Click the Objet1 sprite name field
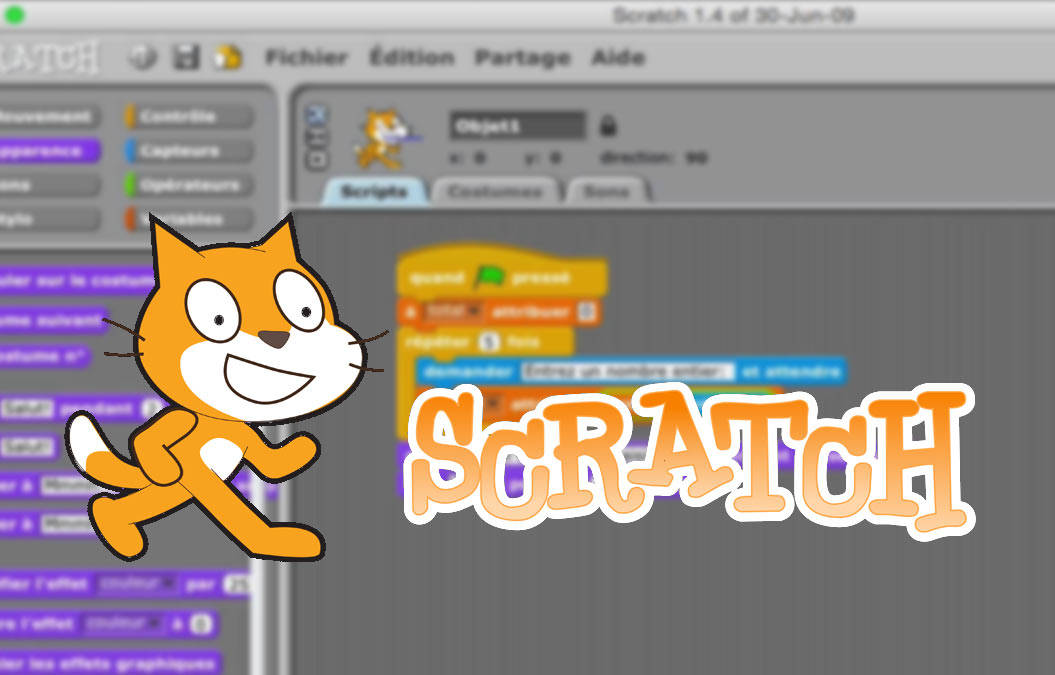This screenshot has height=675, width=1055. tap(517, 126)
